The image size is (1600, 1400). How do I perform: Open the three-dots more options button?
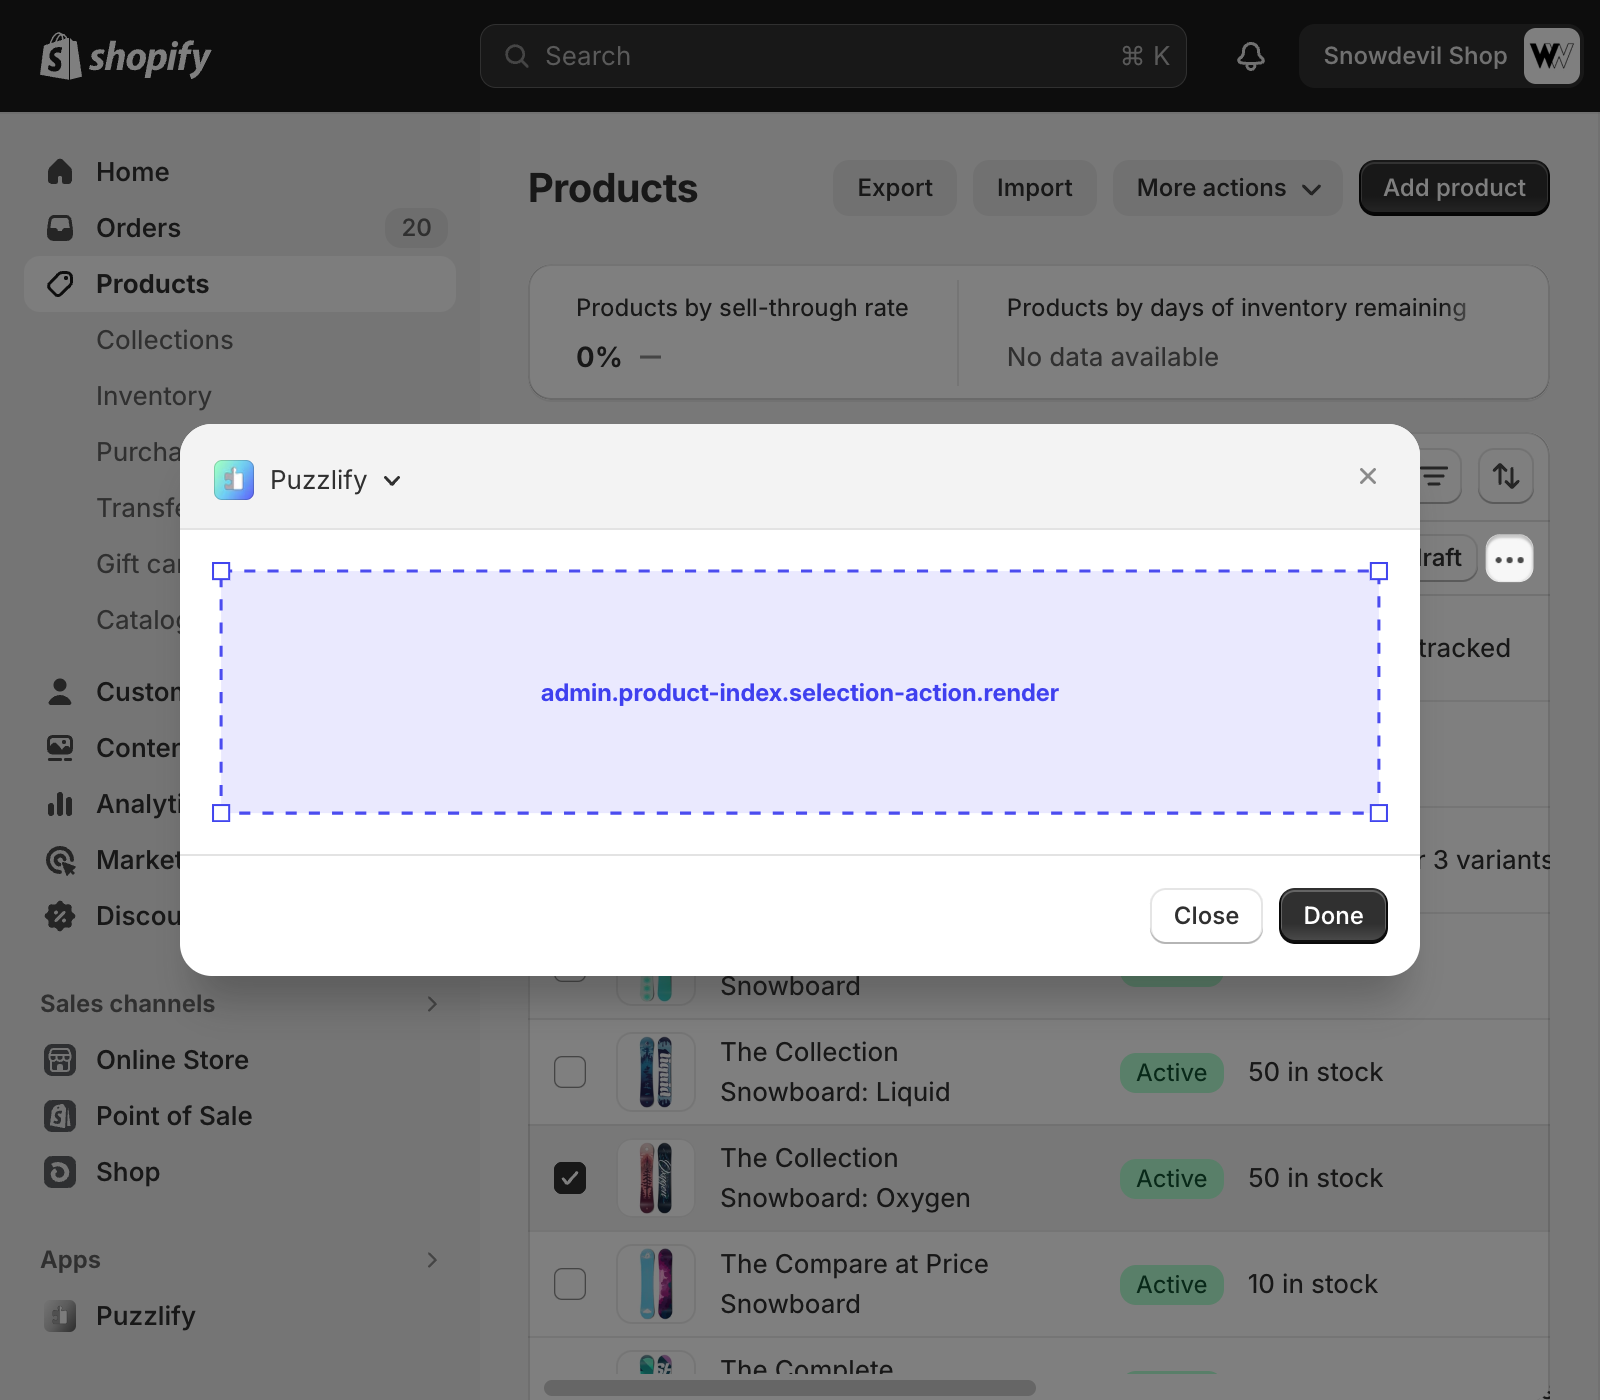(1509, 559)
